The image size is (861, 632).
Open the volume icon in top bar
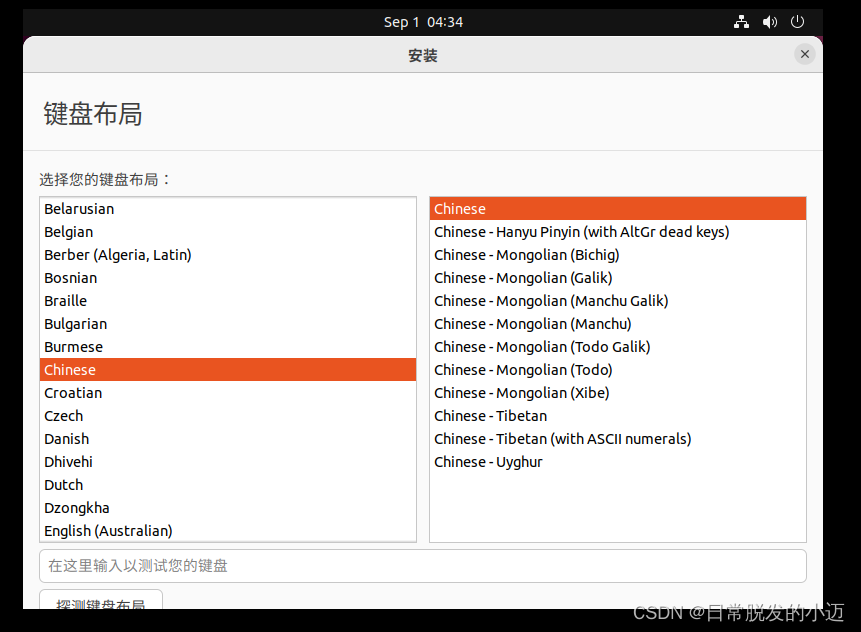[770, 22]
